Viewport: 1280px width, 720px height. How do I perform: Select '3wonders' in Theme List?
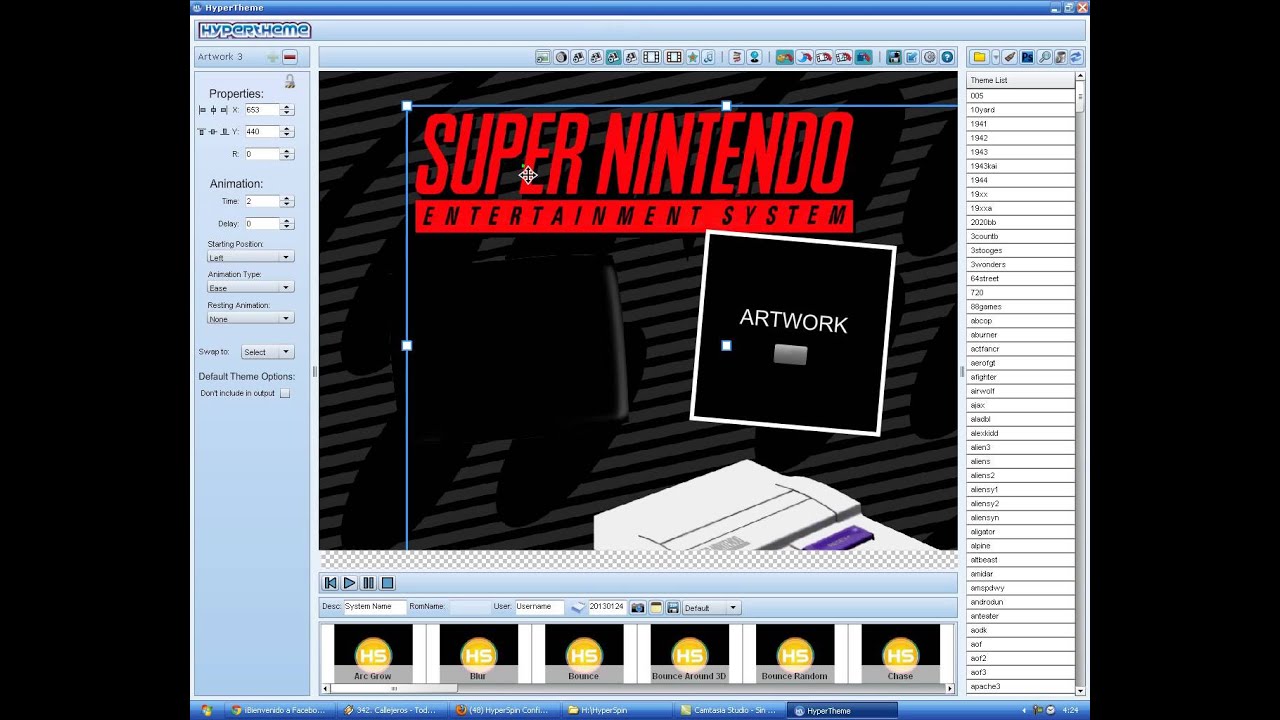pos(1020,264)
